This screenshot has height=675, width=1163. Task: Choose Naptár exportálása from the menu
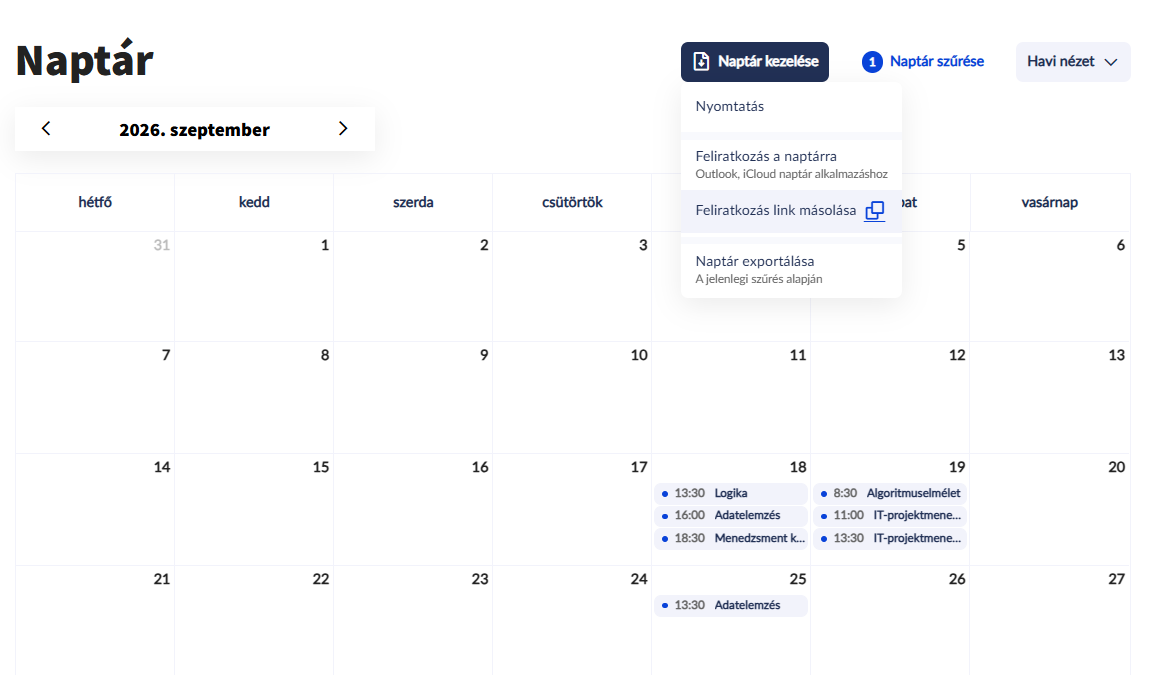791,269
